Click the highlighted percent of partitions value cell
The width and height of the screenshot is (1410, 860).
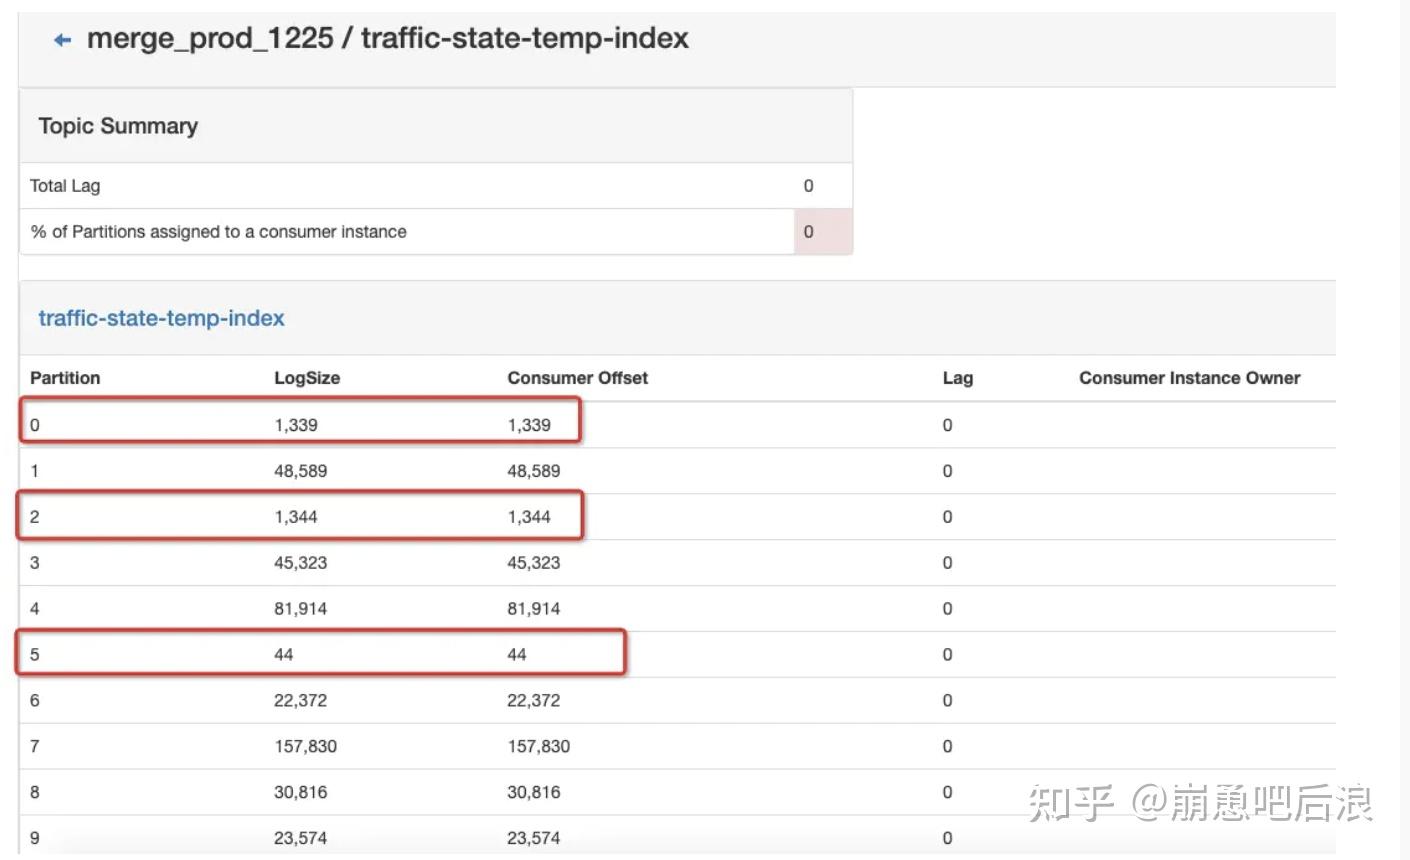[x=823, y=232]
